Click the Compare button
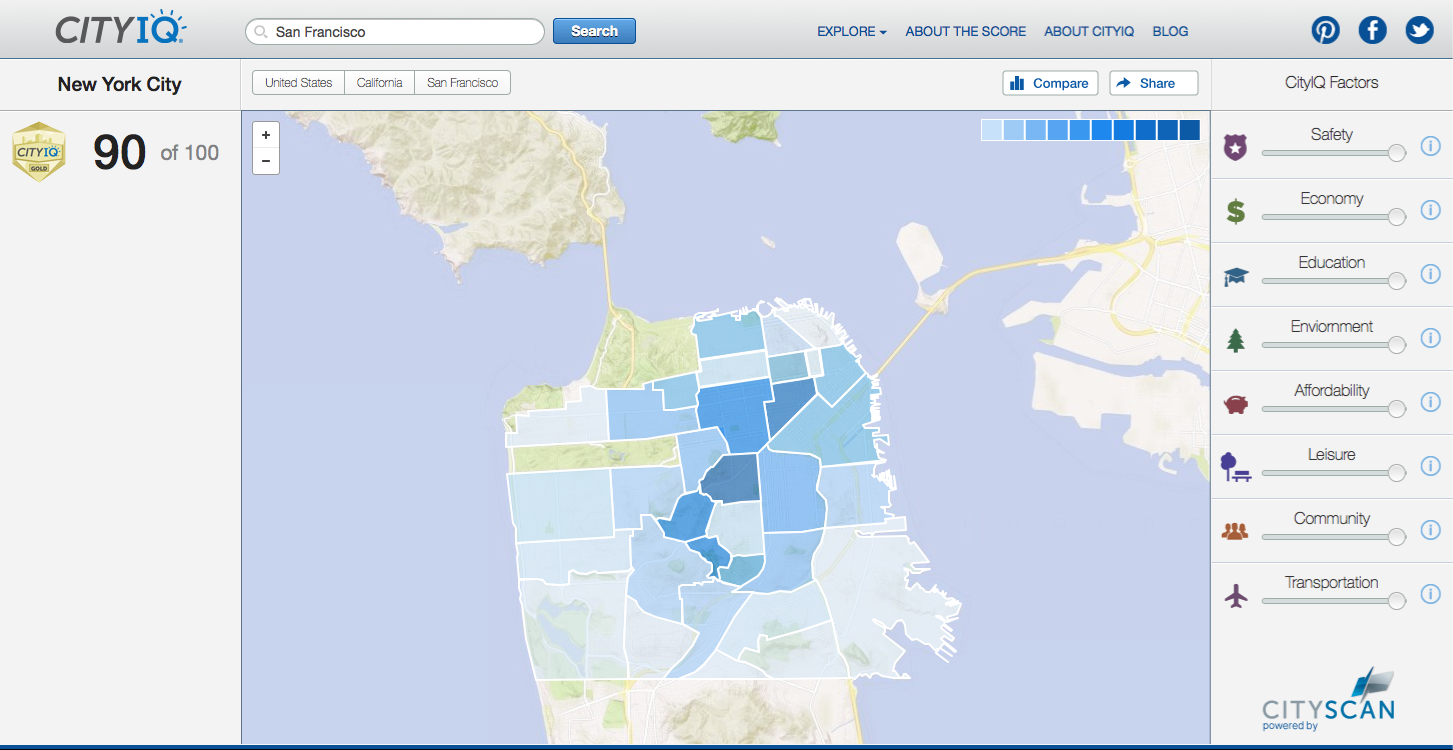Image resolution: width=1453 pixels, height=750 pixels. pos(1050,83)
